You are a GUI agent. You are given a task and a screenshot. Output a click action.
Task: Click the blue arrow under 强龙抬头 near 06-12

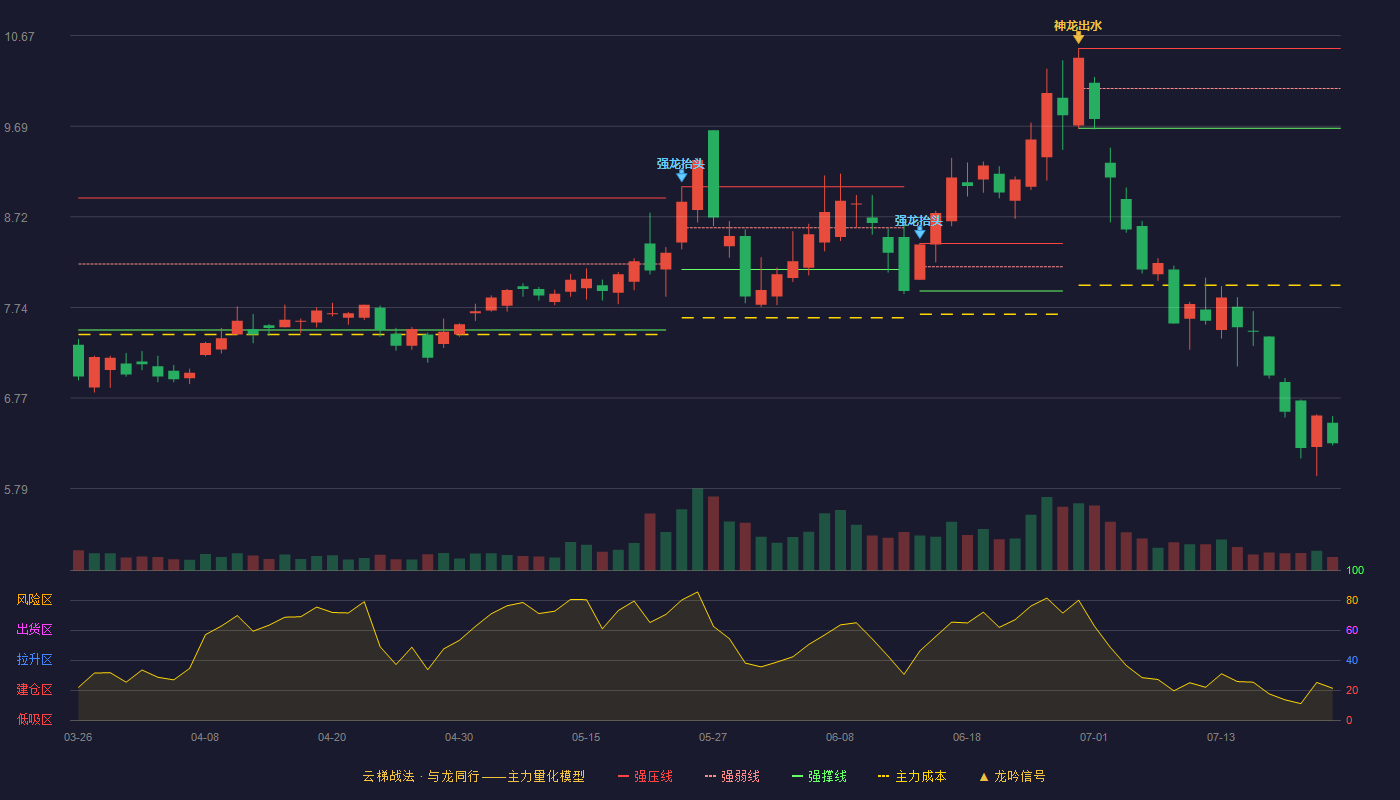919,233
